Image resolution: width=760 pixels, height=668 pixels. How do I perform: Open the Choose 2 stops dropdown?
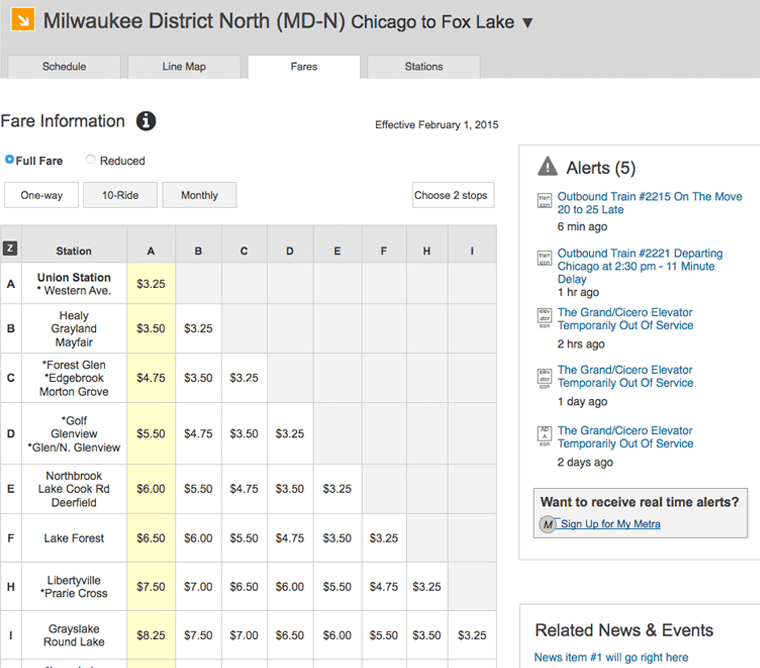[453, 195]
